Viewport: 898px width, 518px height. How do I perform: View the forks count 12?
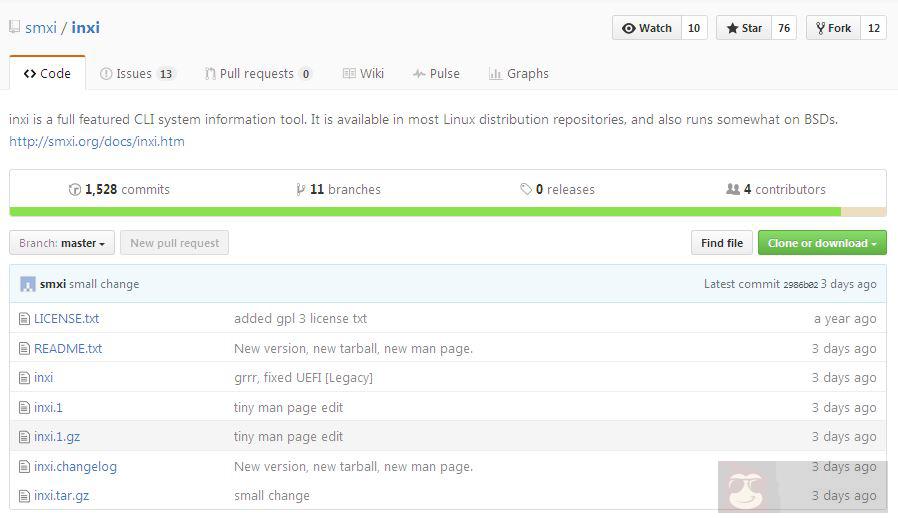[873, 28]
